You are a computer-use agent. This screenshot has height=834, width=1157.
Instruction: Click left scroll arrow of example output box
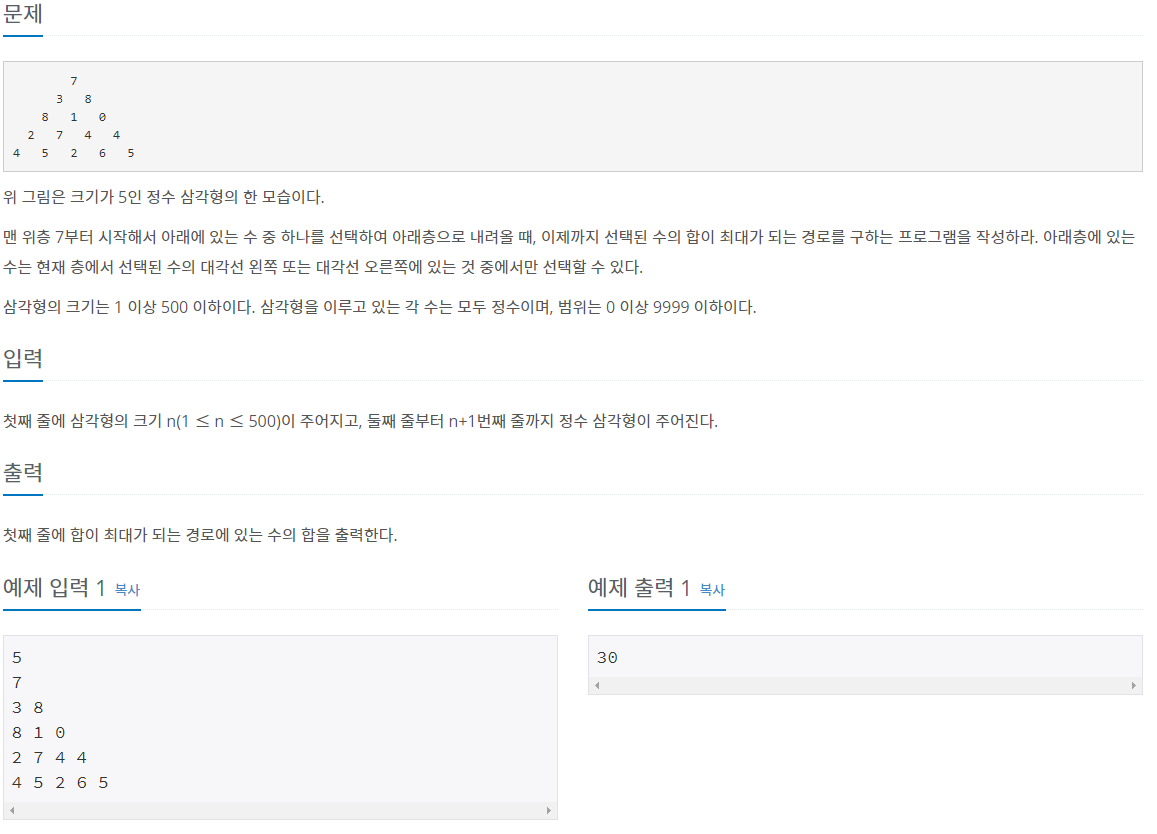pos(597,686)
